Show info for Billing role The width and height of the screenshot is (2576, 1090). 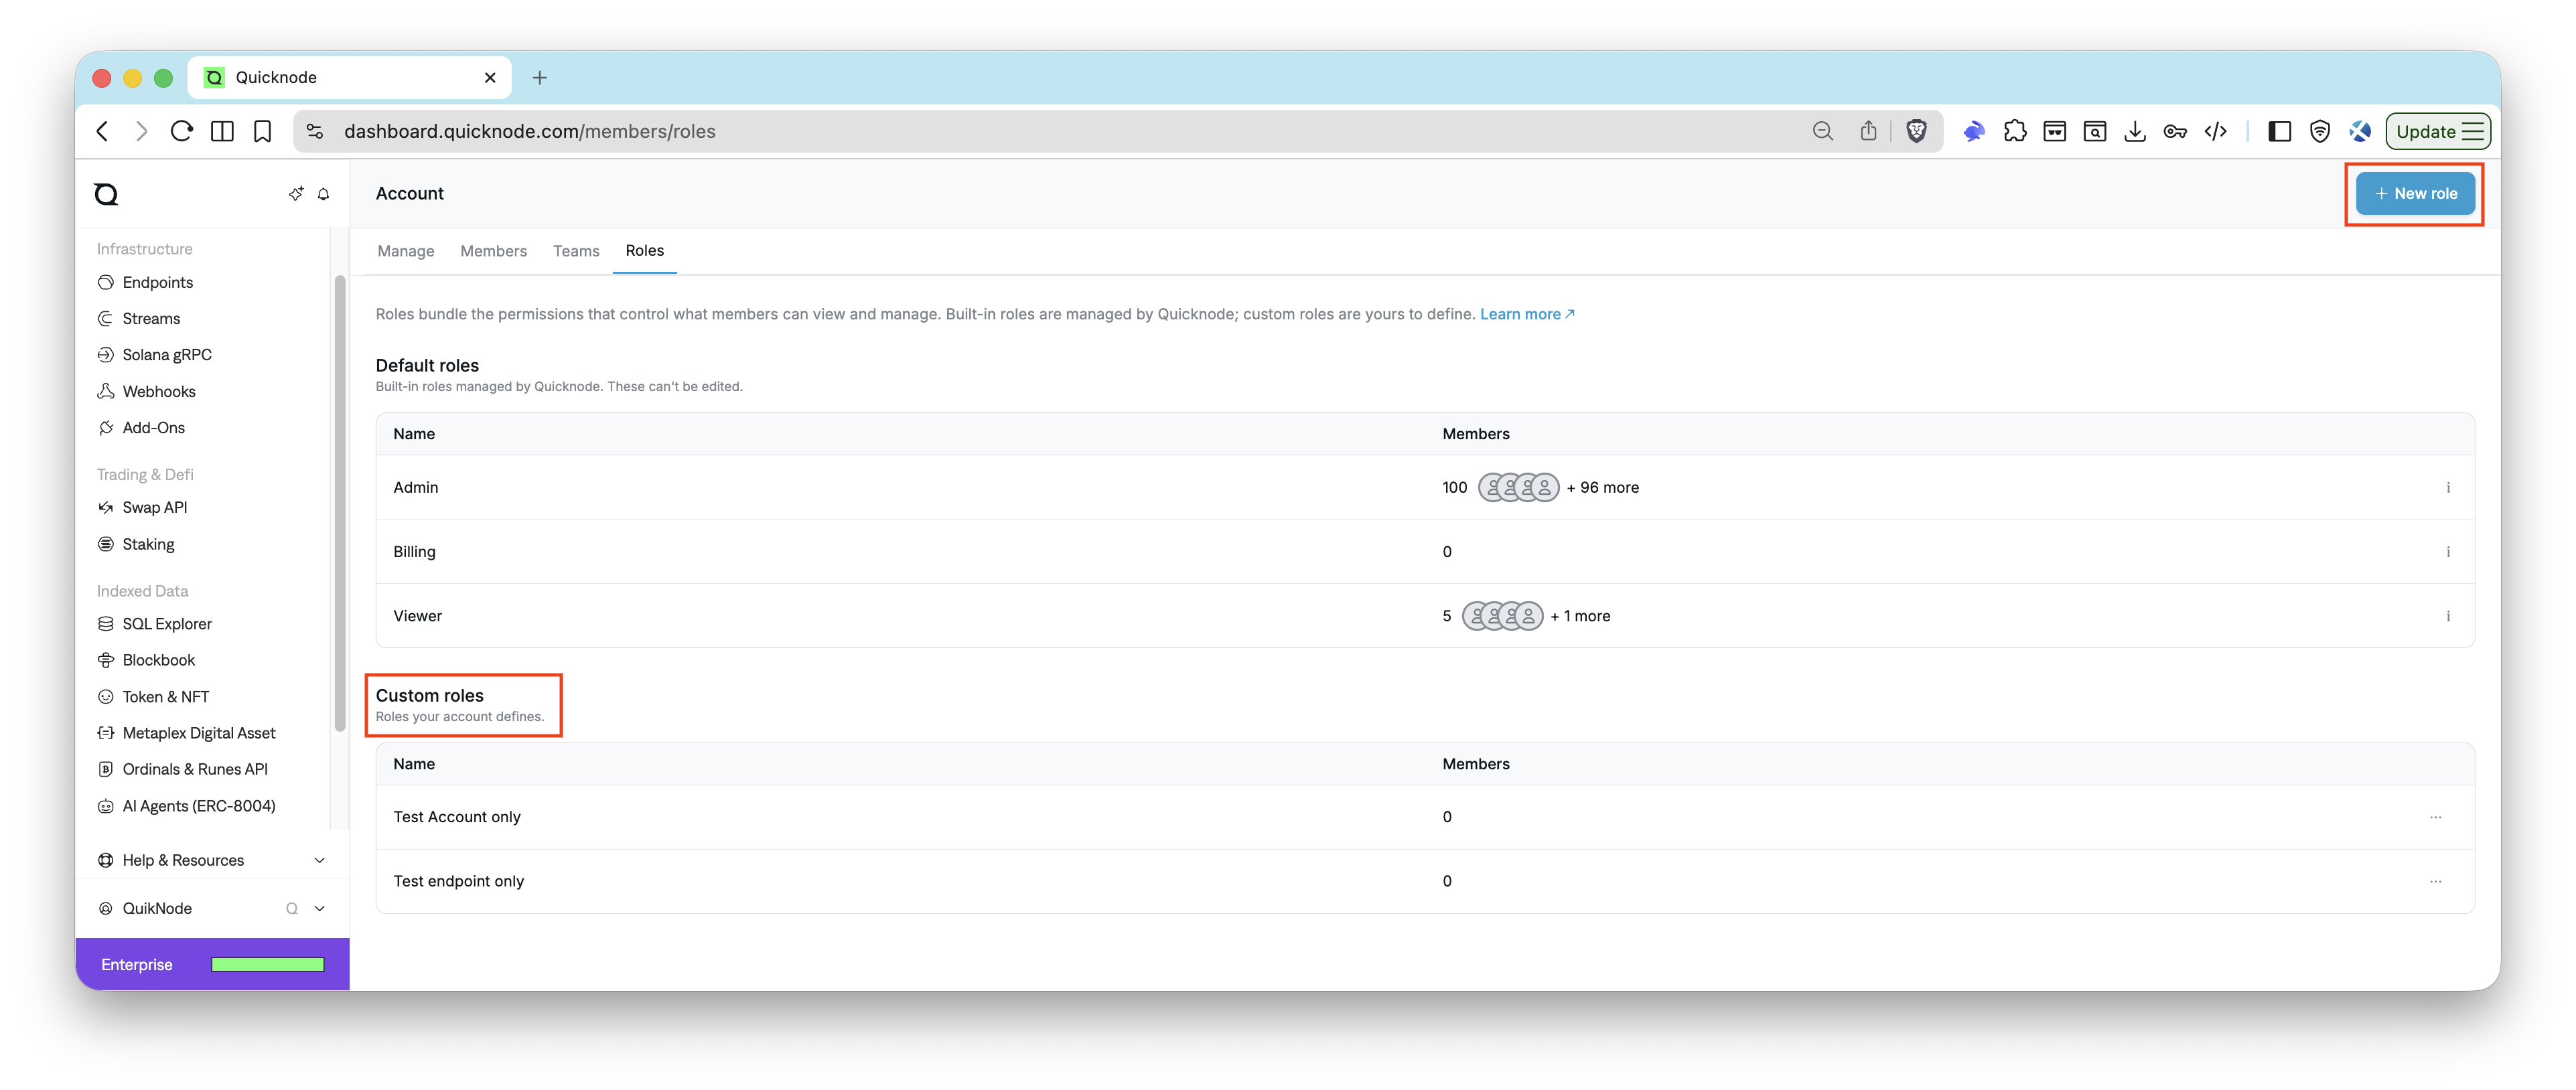click(2447, 552)
